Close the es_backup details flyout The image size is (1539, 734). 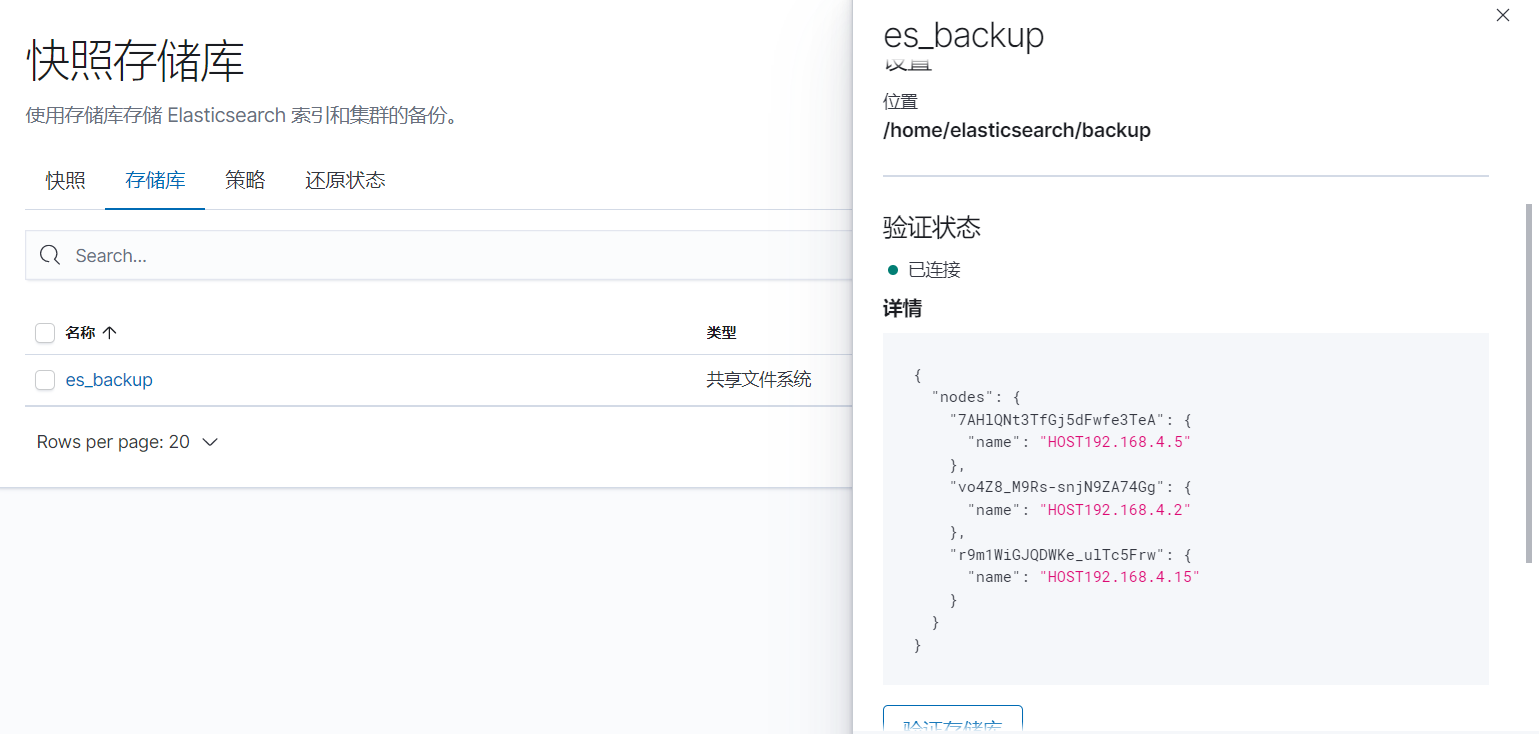pos(1502,15)
